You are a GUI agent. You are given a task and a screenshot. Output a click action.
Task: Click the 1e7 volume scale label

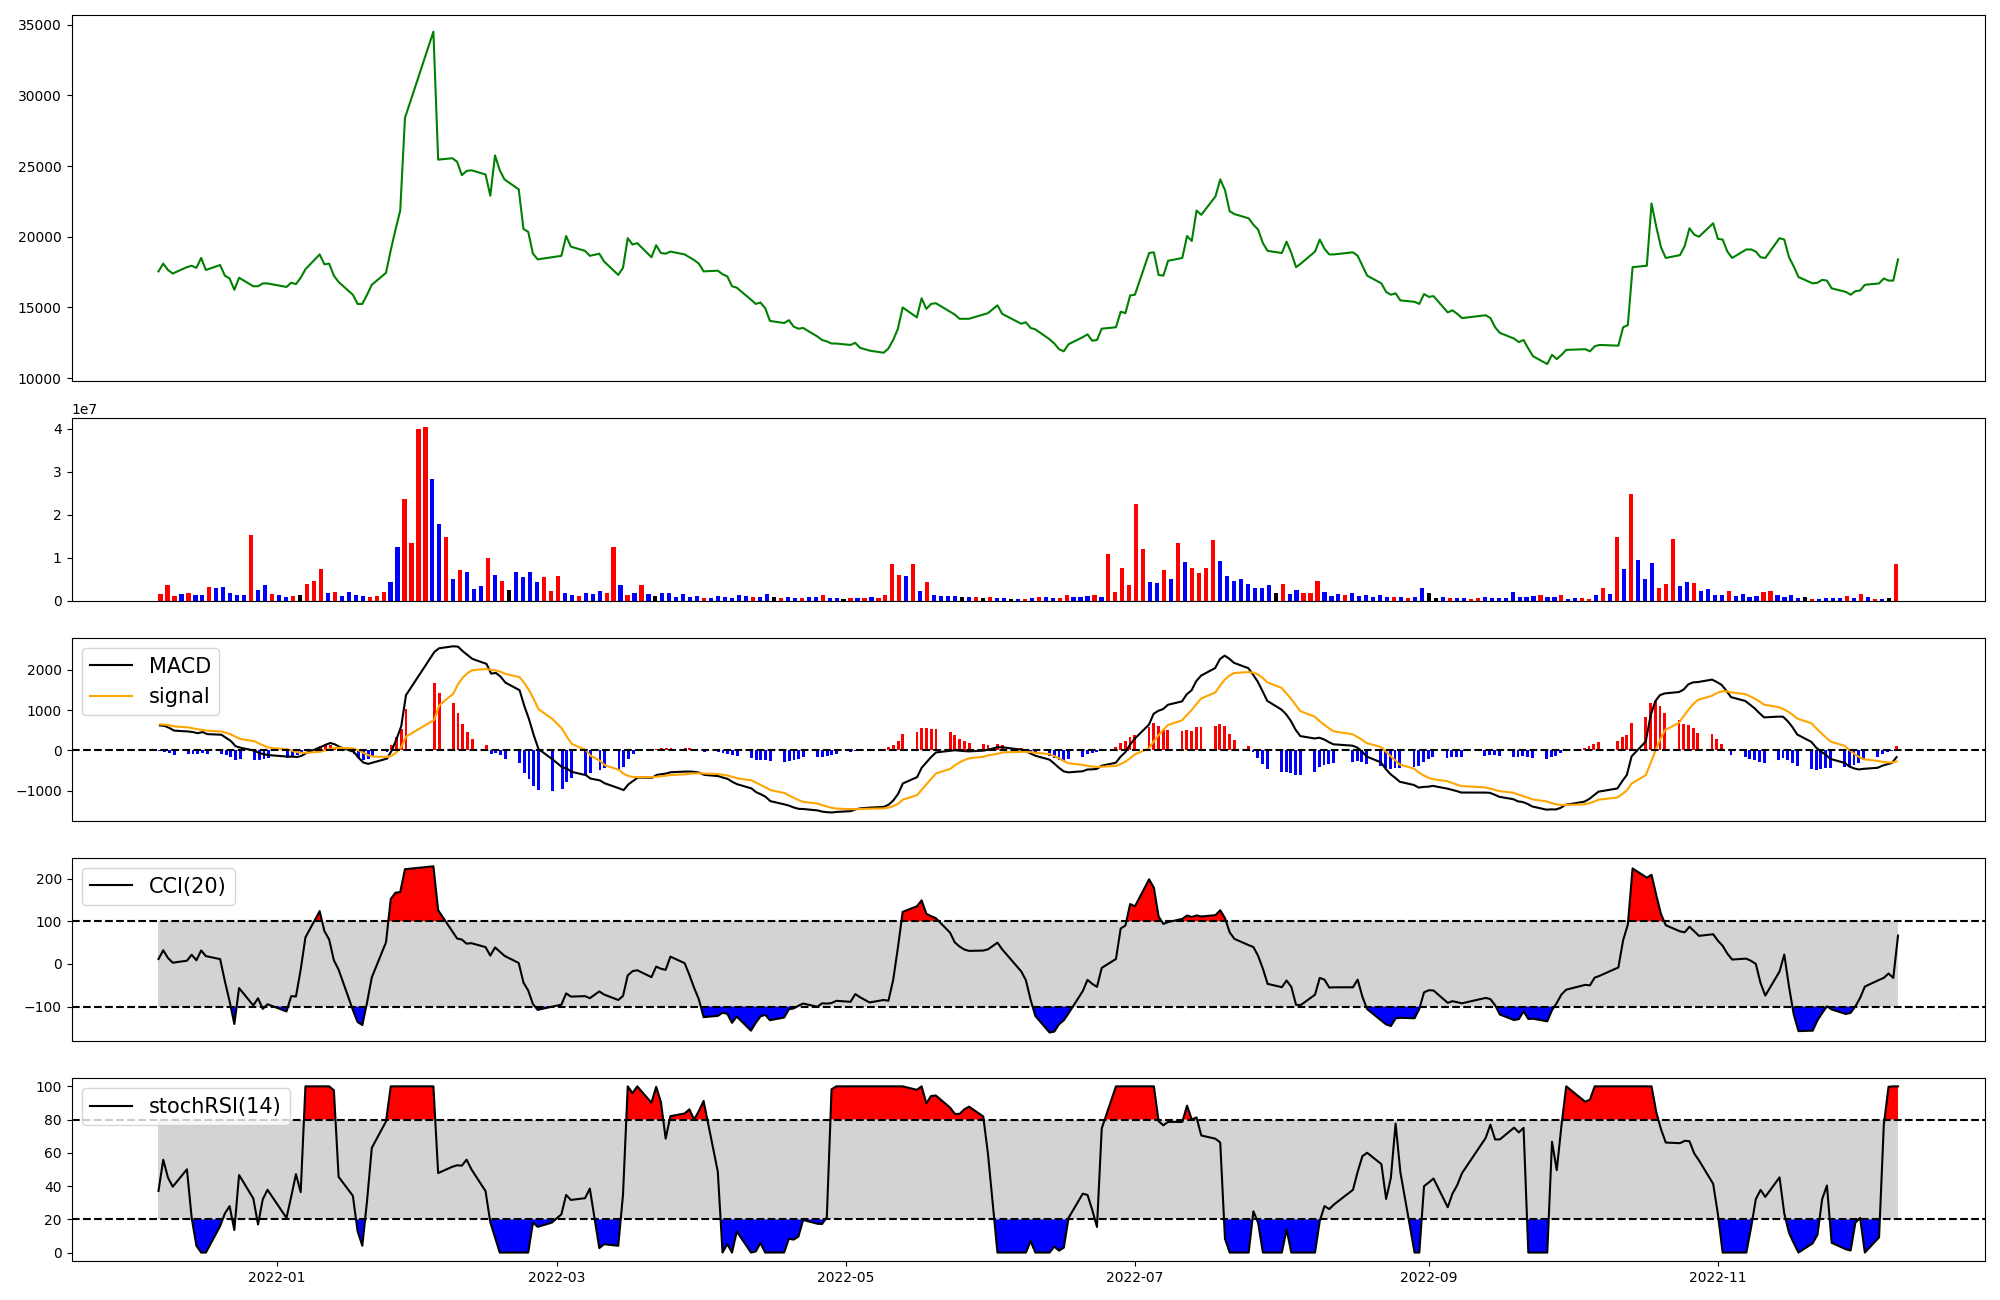(x=84, y=409)
